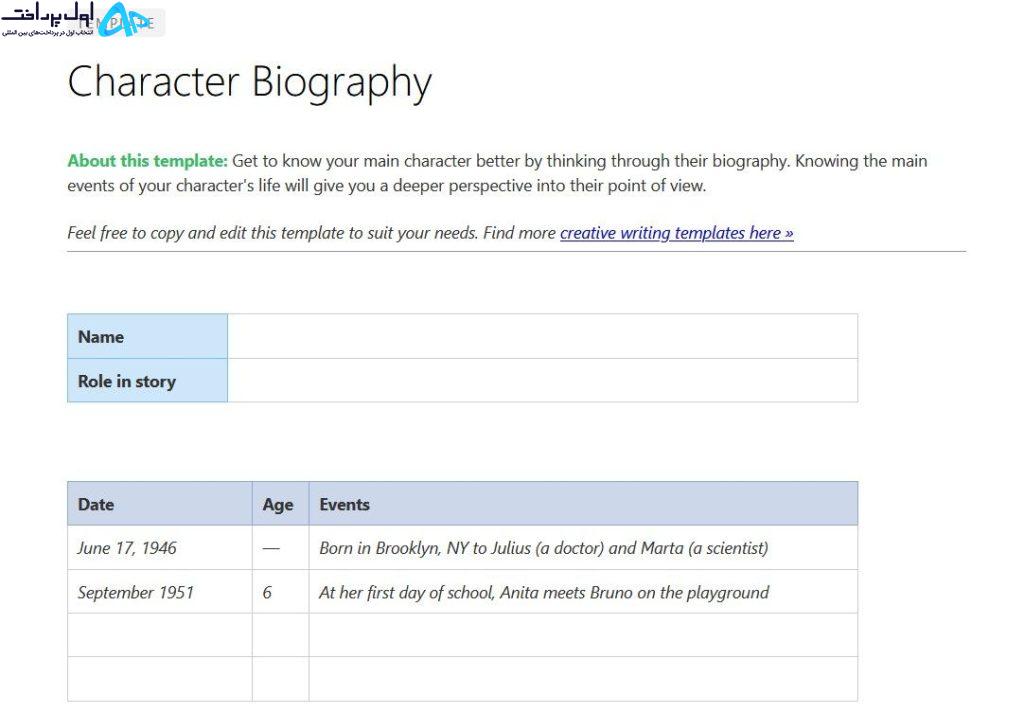Image resolution: width=1024 pixels, height=713 pixels.
Task: Open the creative writing templates here link
Action: click(677, 233)
